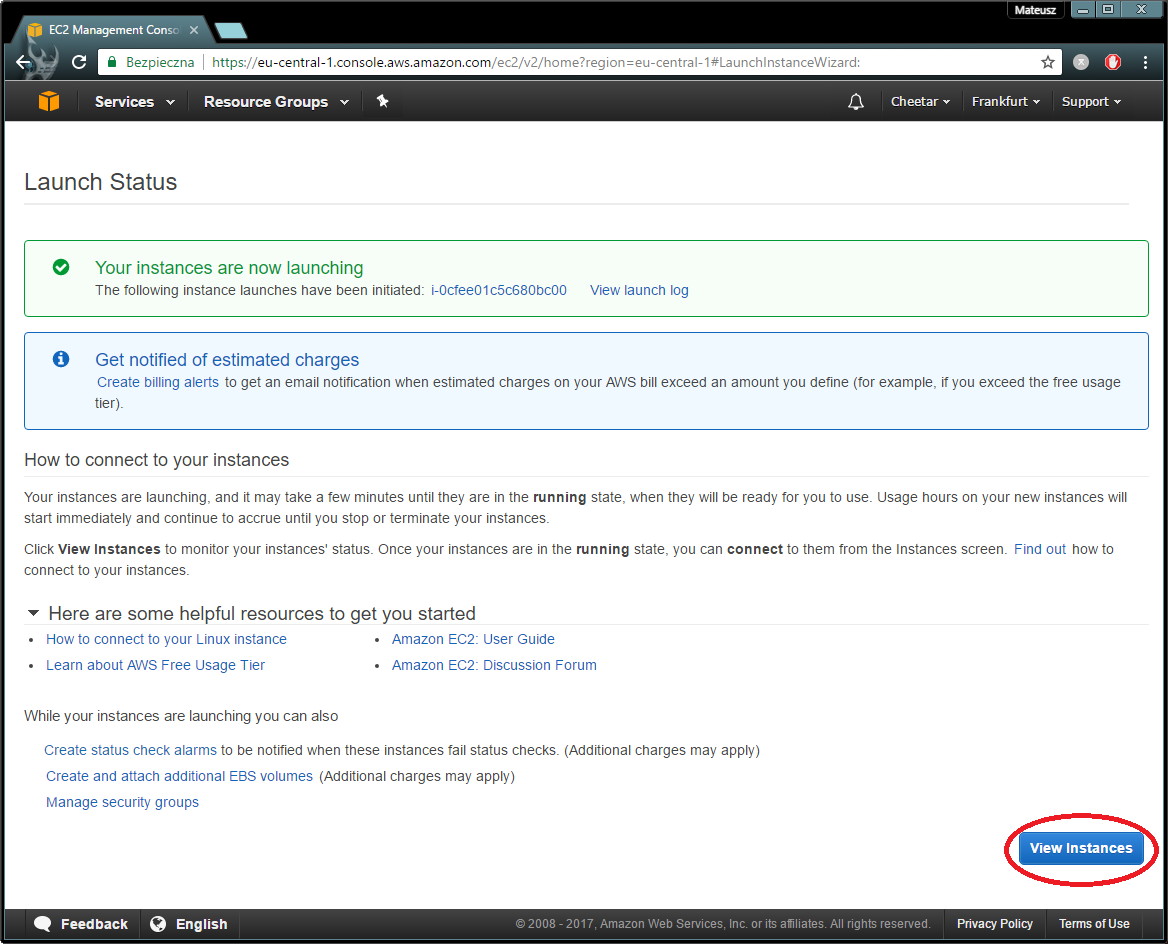
Task: Open the notifications bell icon
Action: tap(855, 102)
